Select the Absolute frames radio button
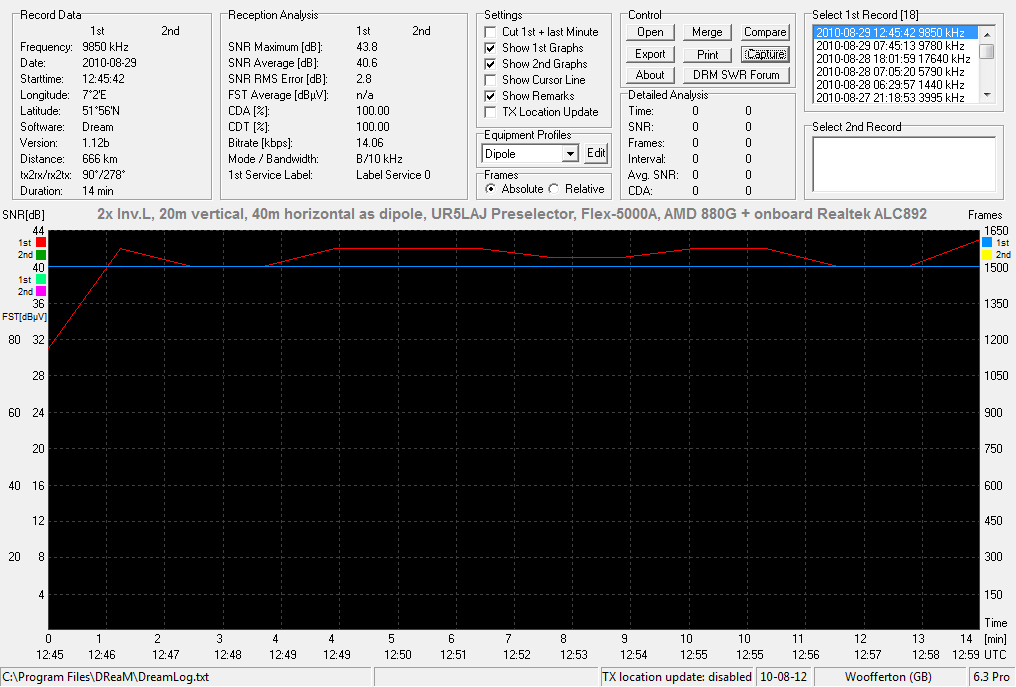Viewport: 1016px width, 687px height. [491, 189]
